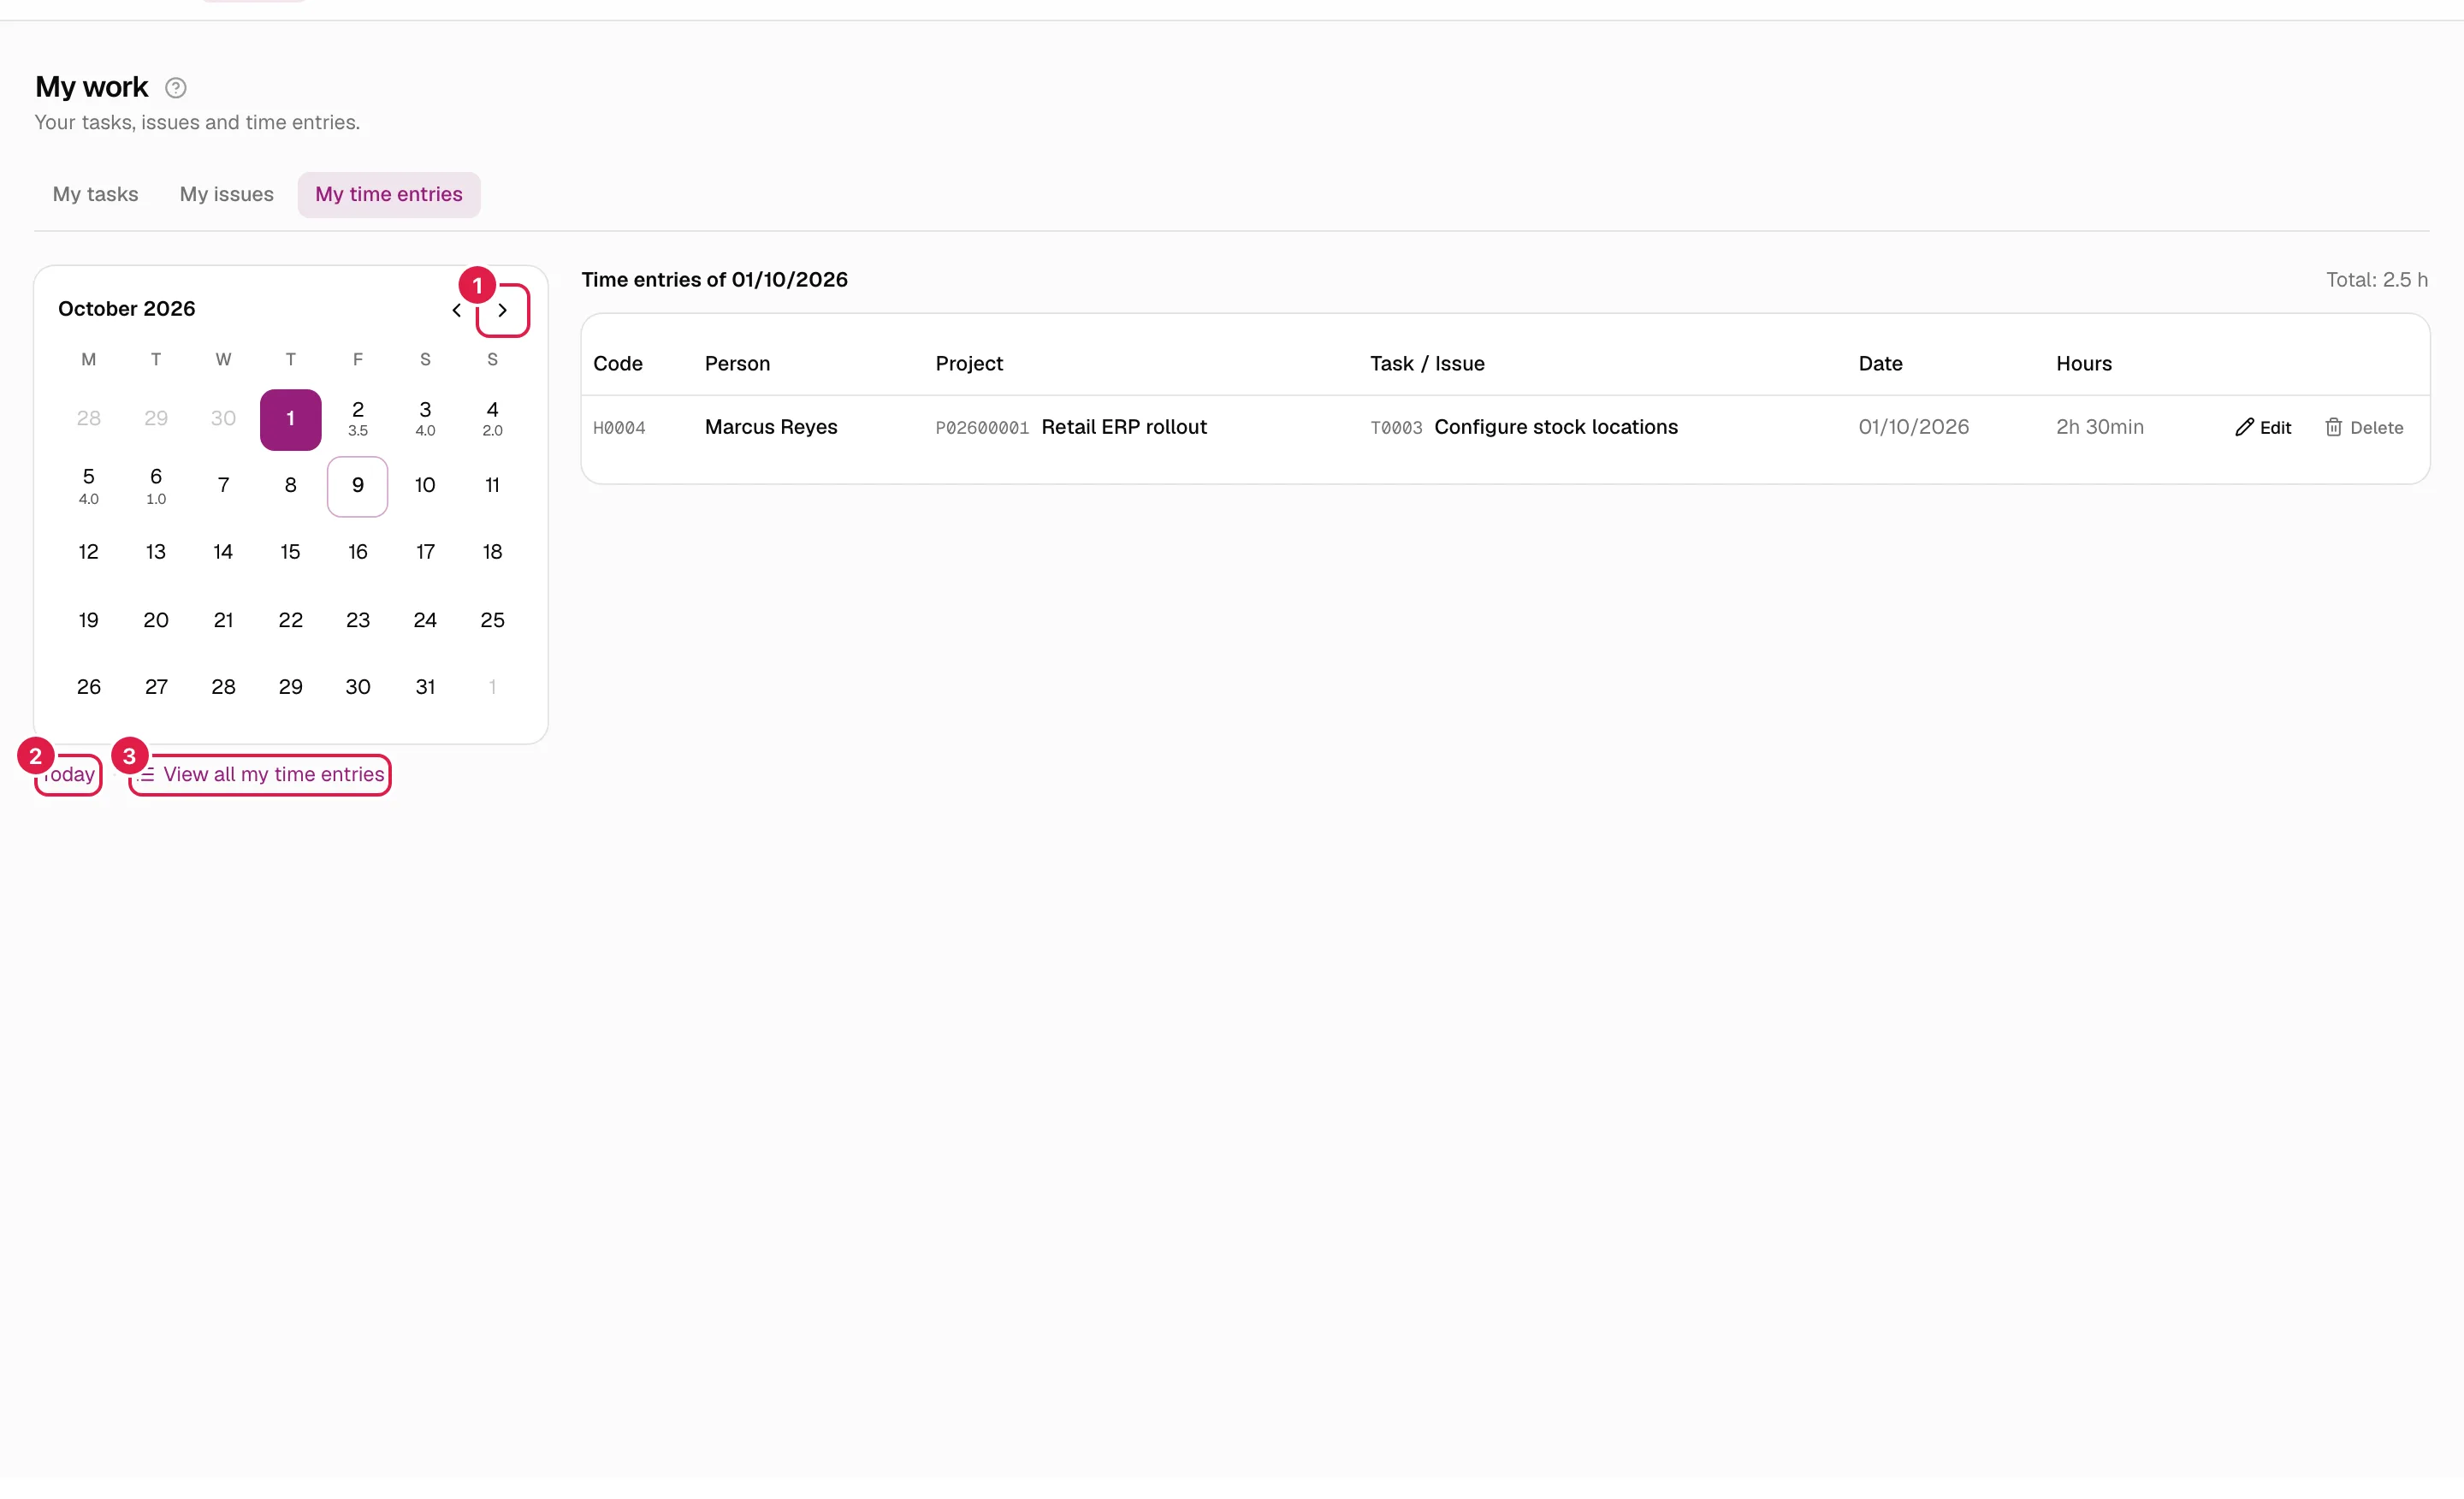Select October 3 with 4.0 hours
This screenshot has width=2464, height=1499.
tap(425, 419)
